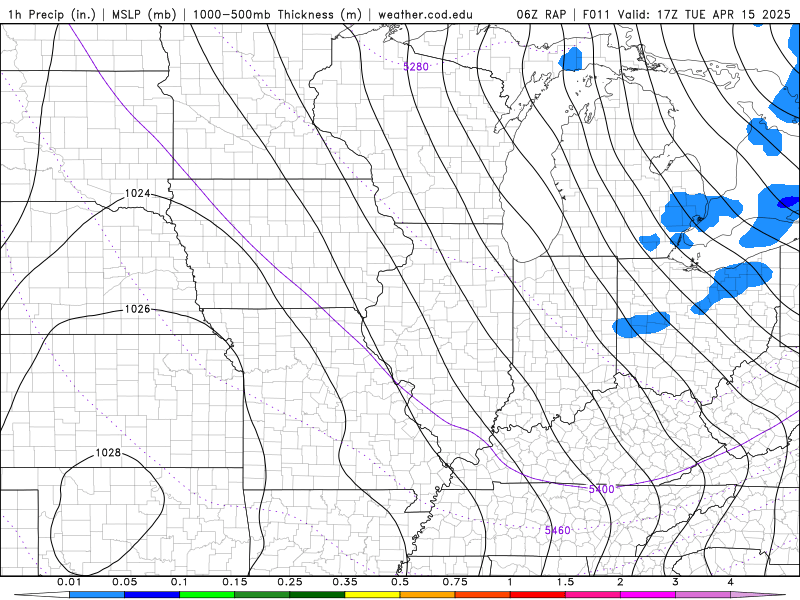
Task: Click the 0.15 legend value
Action: (x=235, y=582)
